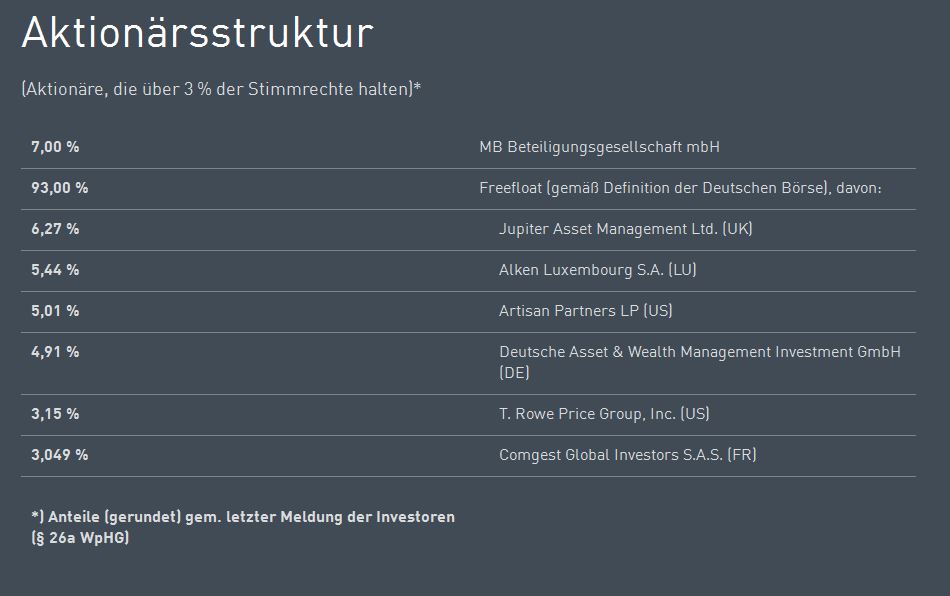Click the subtitle about 3 % Stimmrechte

coord(221,89)
